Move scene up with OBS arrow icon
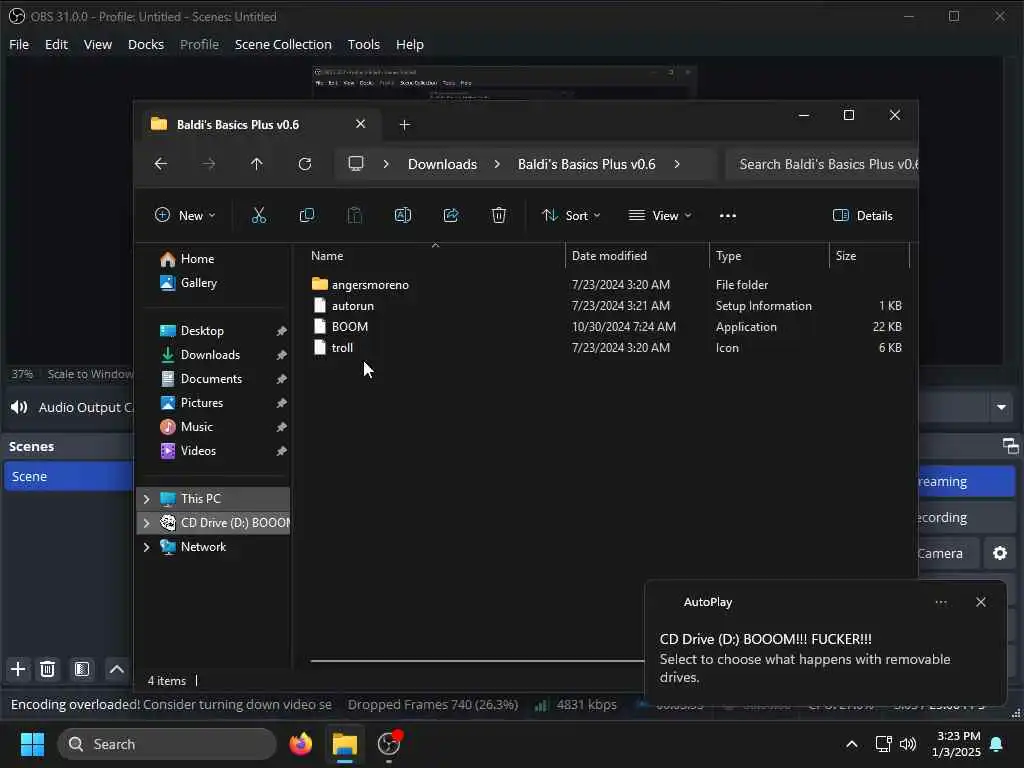This screenshot has height=768, width=1024. (x=117, y=669)
